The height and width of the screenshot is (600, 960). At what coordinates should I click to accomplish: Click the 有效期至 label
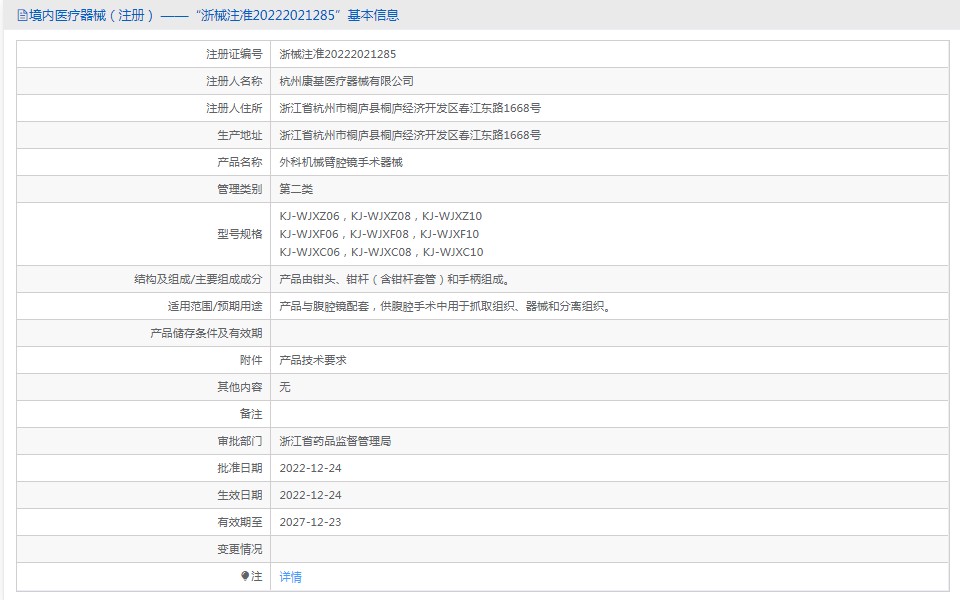pyautogui.click(x=239, y=522)
